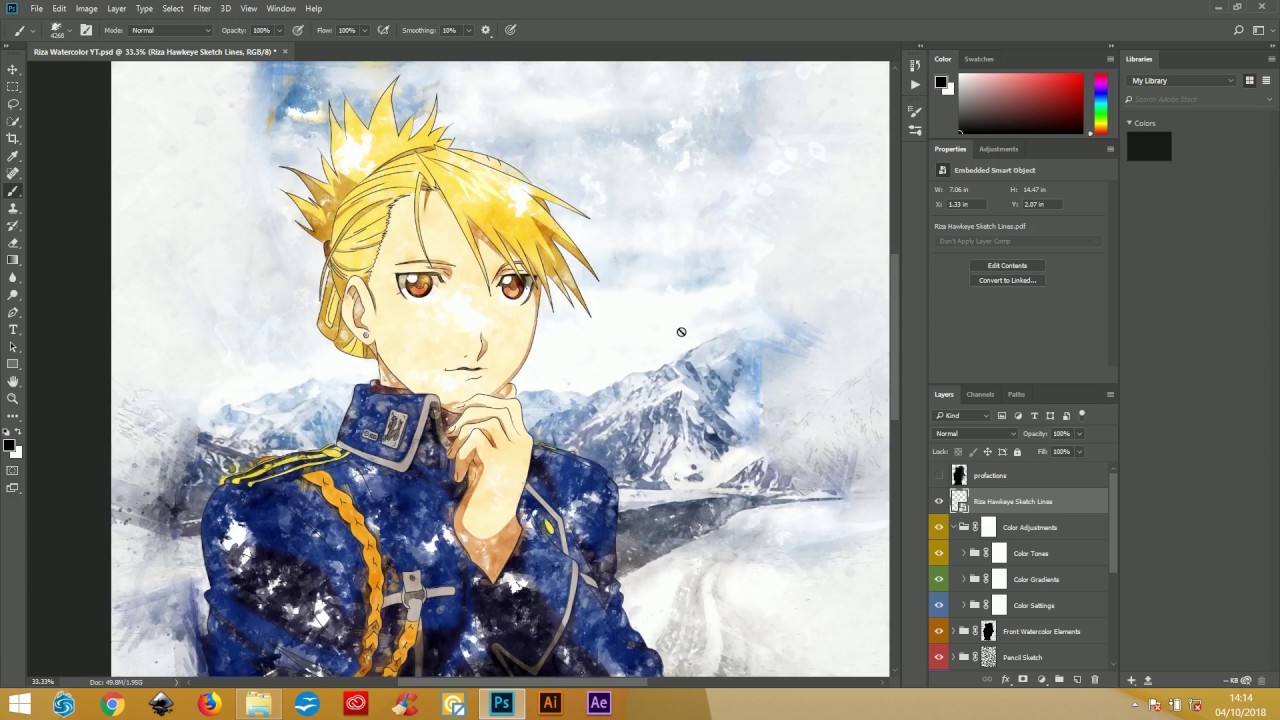Expand the Color Tones group
The height and width of the screenshot is (720, 1280).
click(964, 553)
